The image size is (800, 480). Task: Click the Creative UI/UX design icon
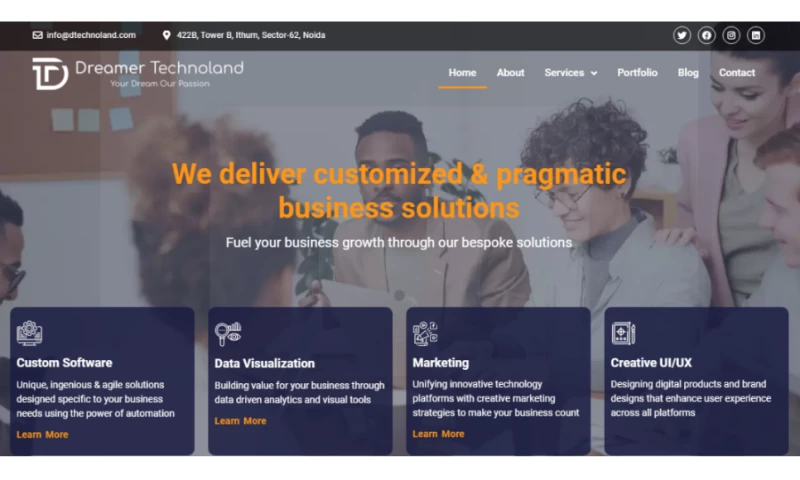pos(623,333)
